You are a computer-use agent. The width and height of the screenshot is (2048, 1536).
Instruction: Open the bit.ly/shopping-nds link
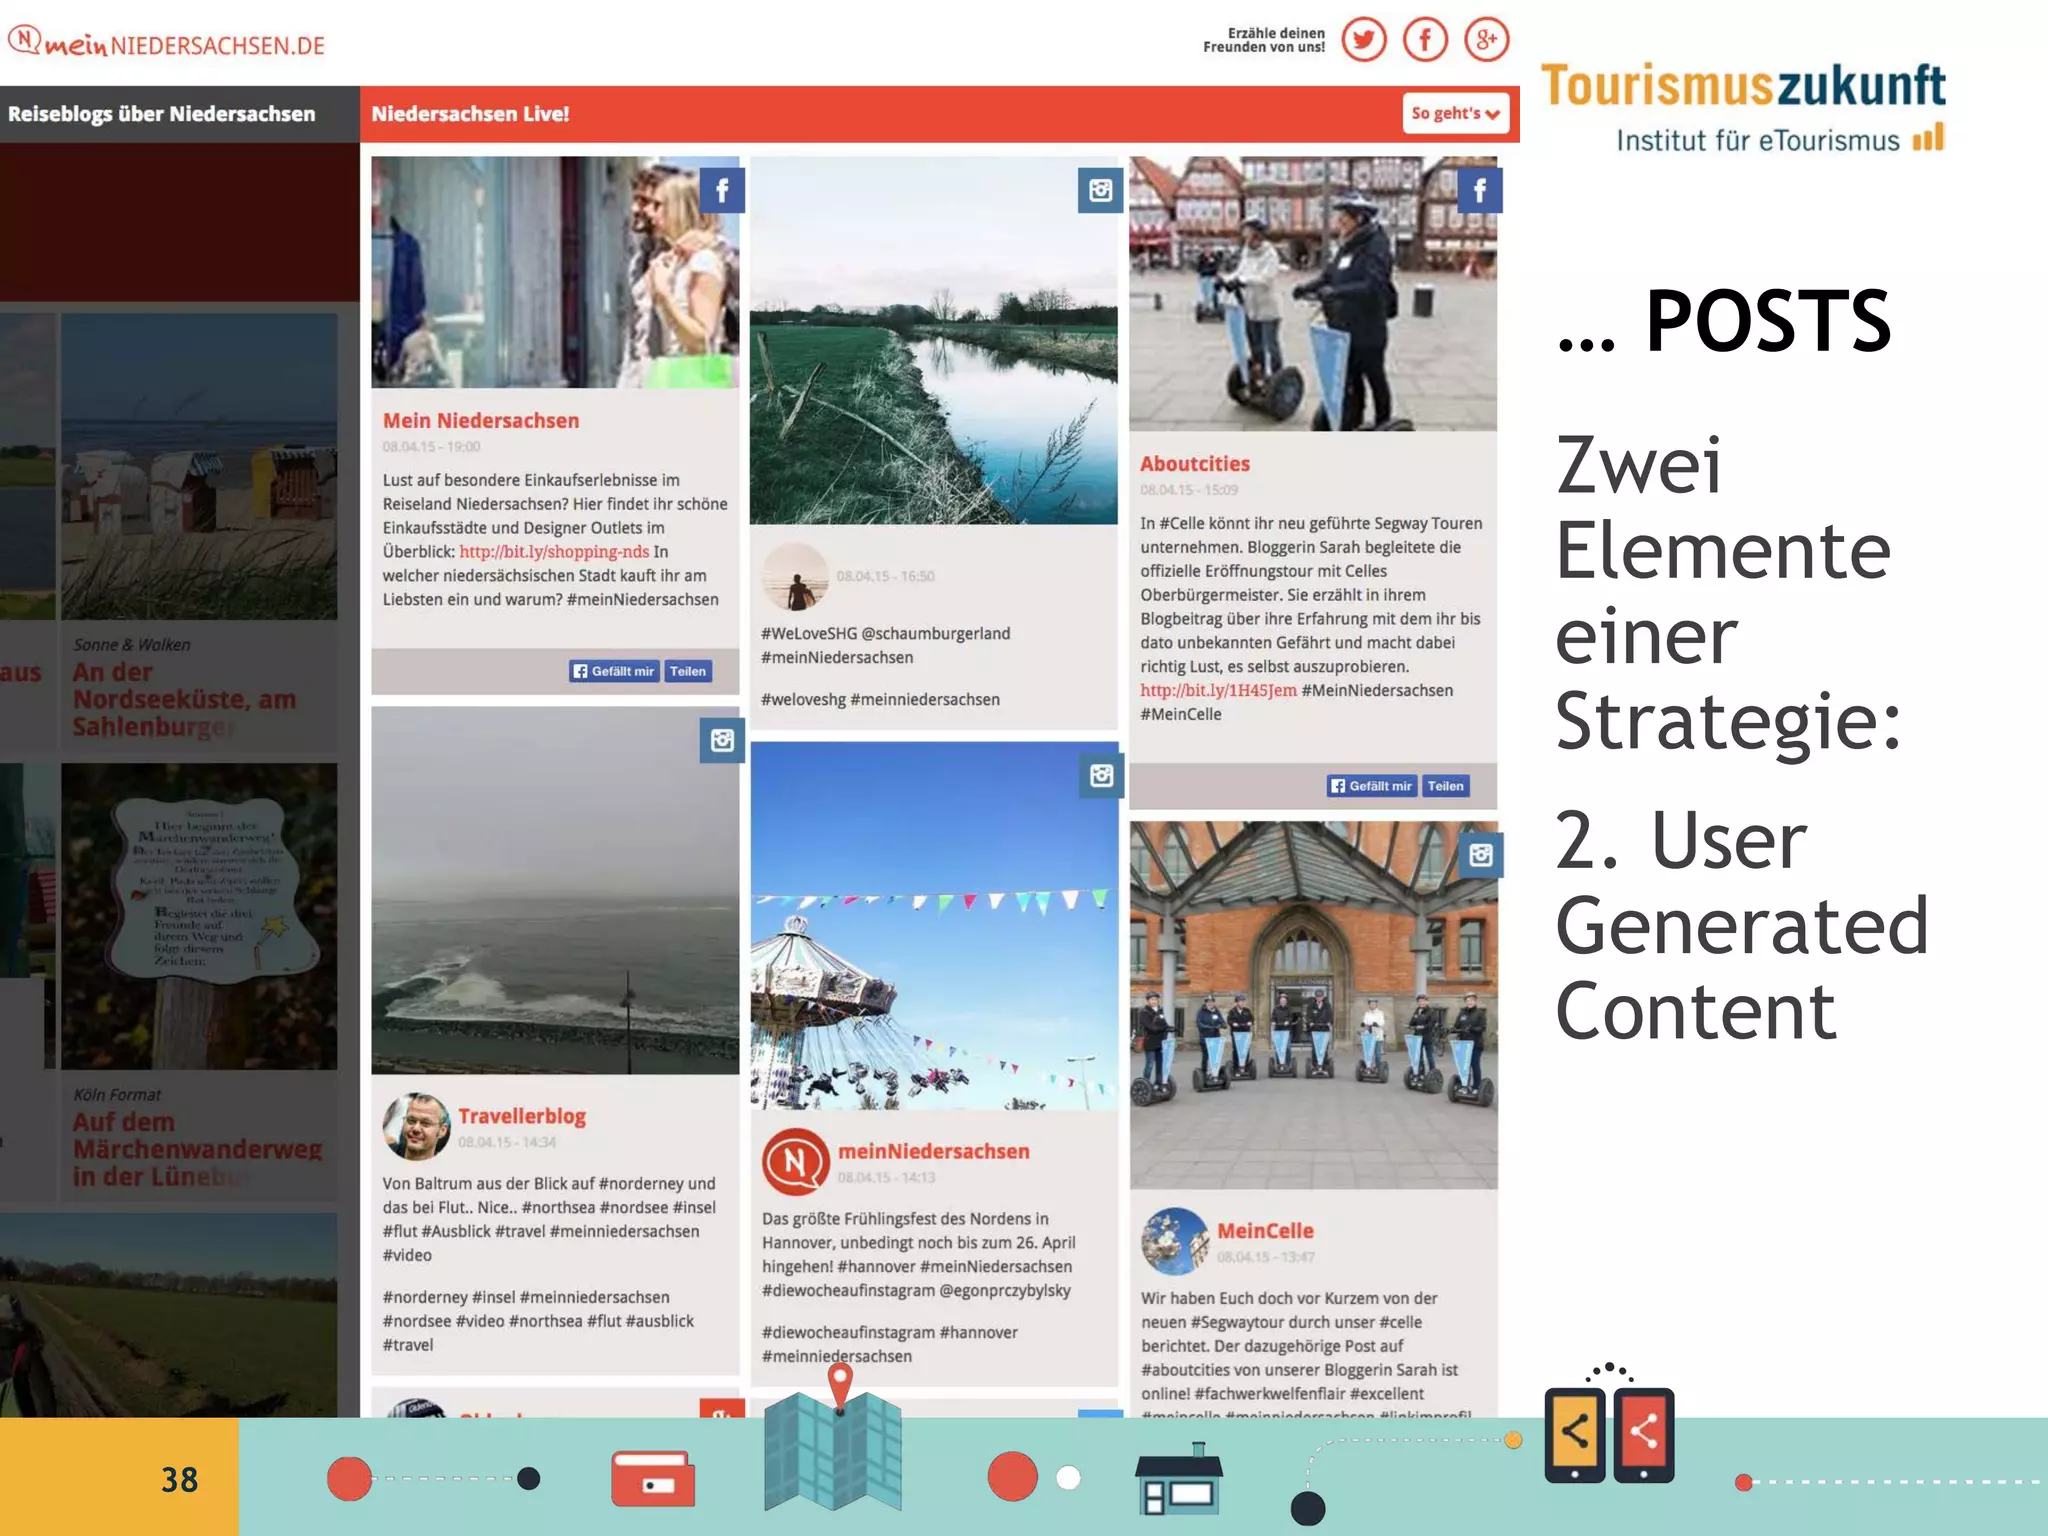point(554,552)
